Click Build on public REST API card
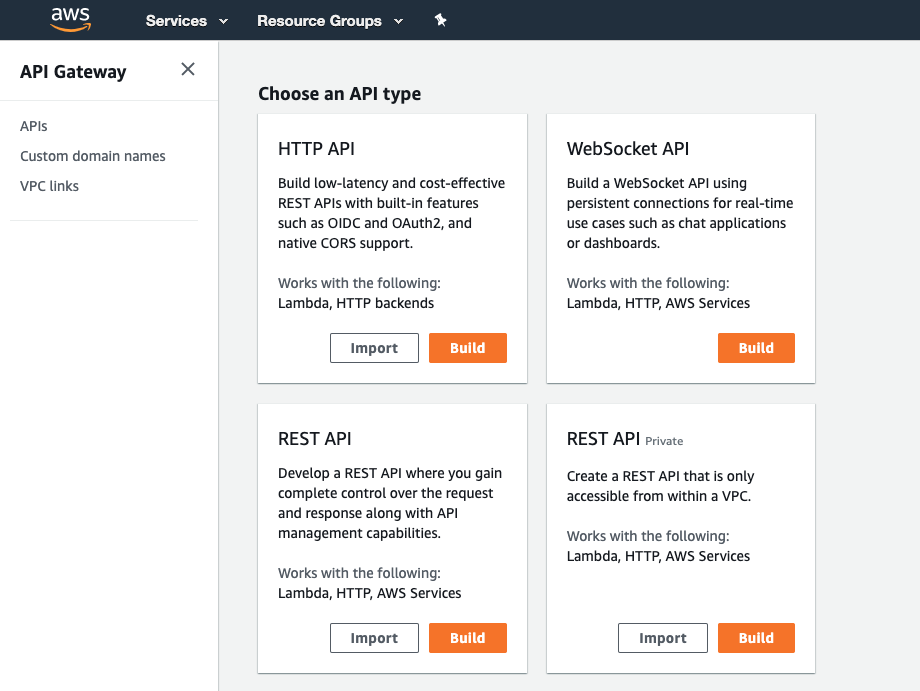This screenshot has height=691, width=920. [467, 638]
